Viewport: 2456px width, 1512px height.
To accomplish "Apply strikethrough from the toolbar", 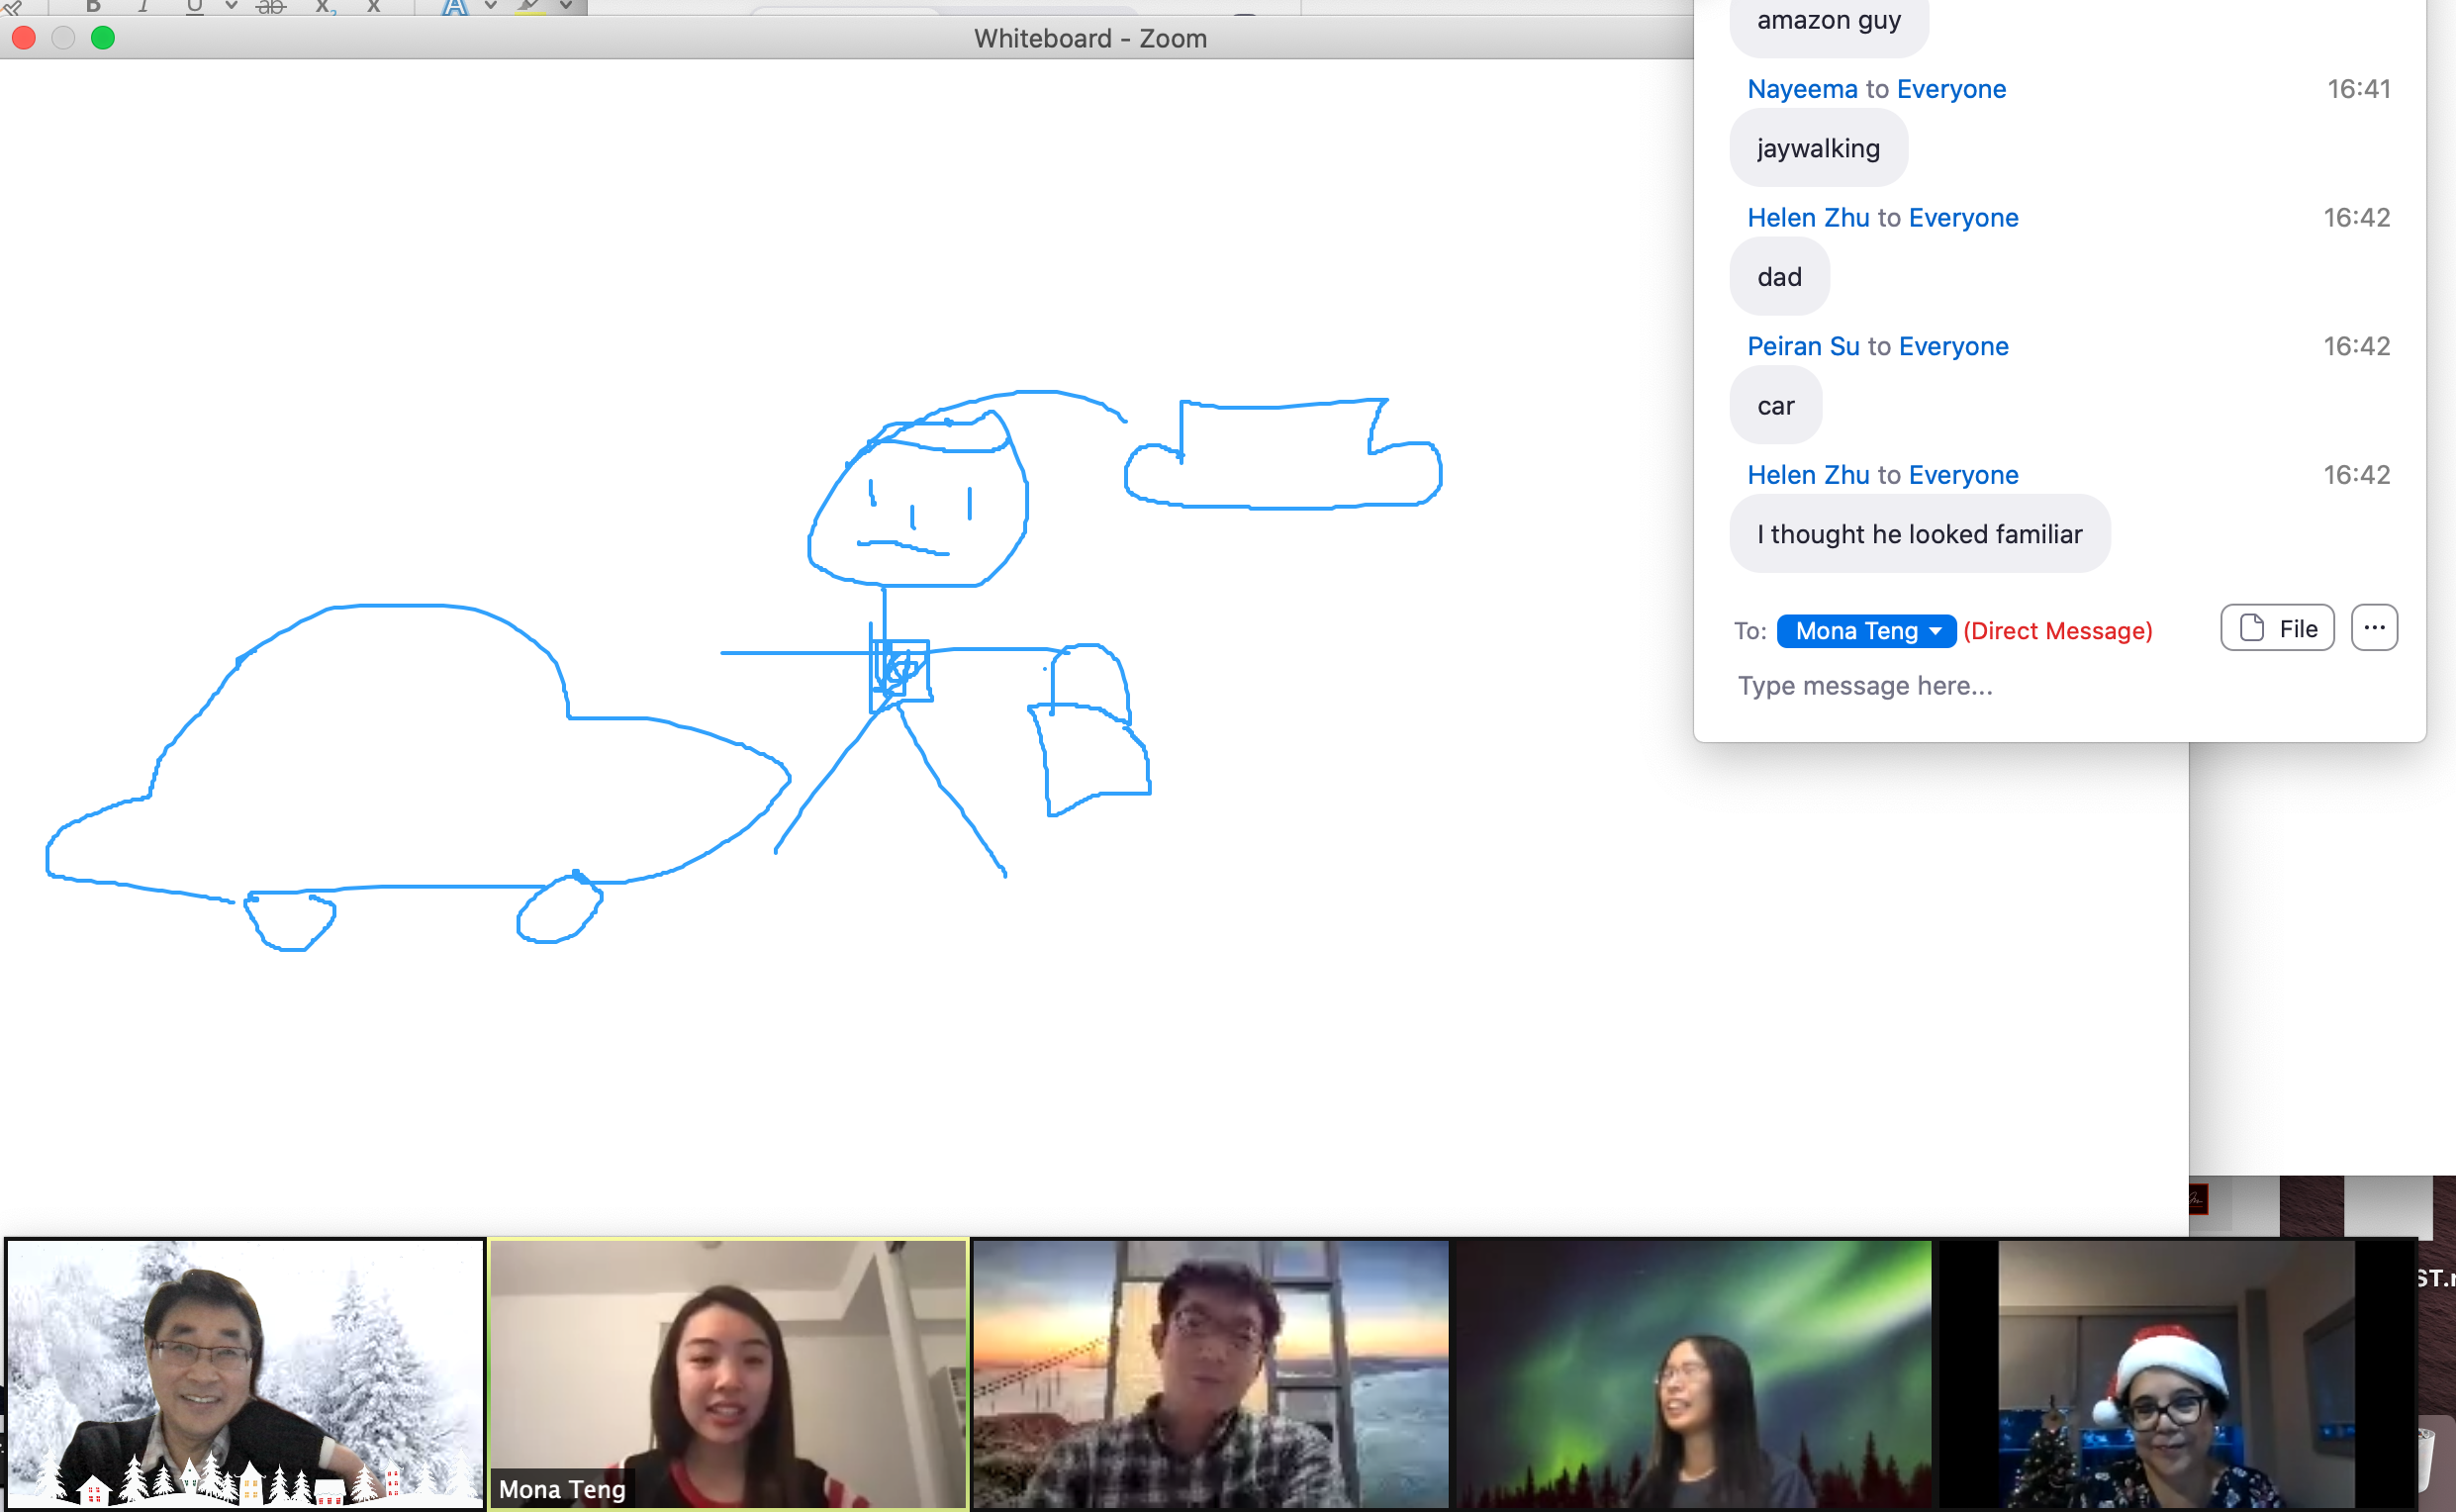I will pyautogui.click(x=271, y=6).
